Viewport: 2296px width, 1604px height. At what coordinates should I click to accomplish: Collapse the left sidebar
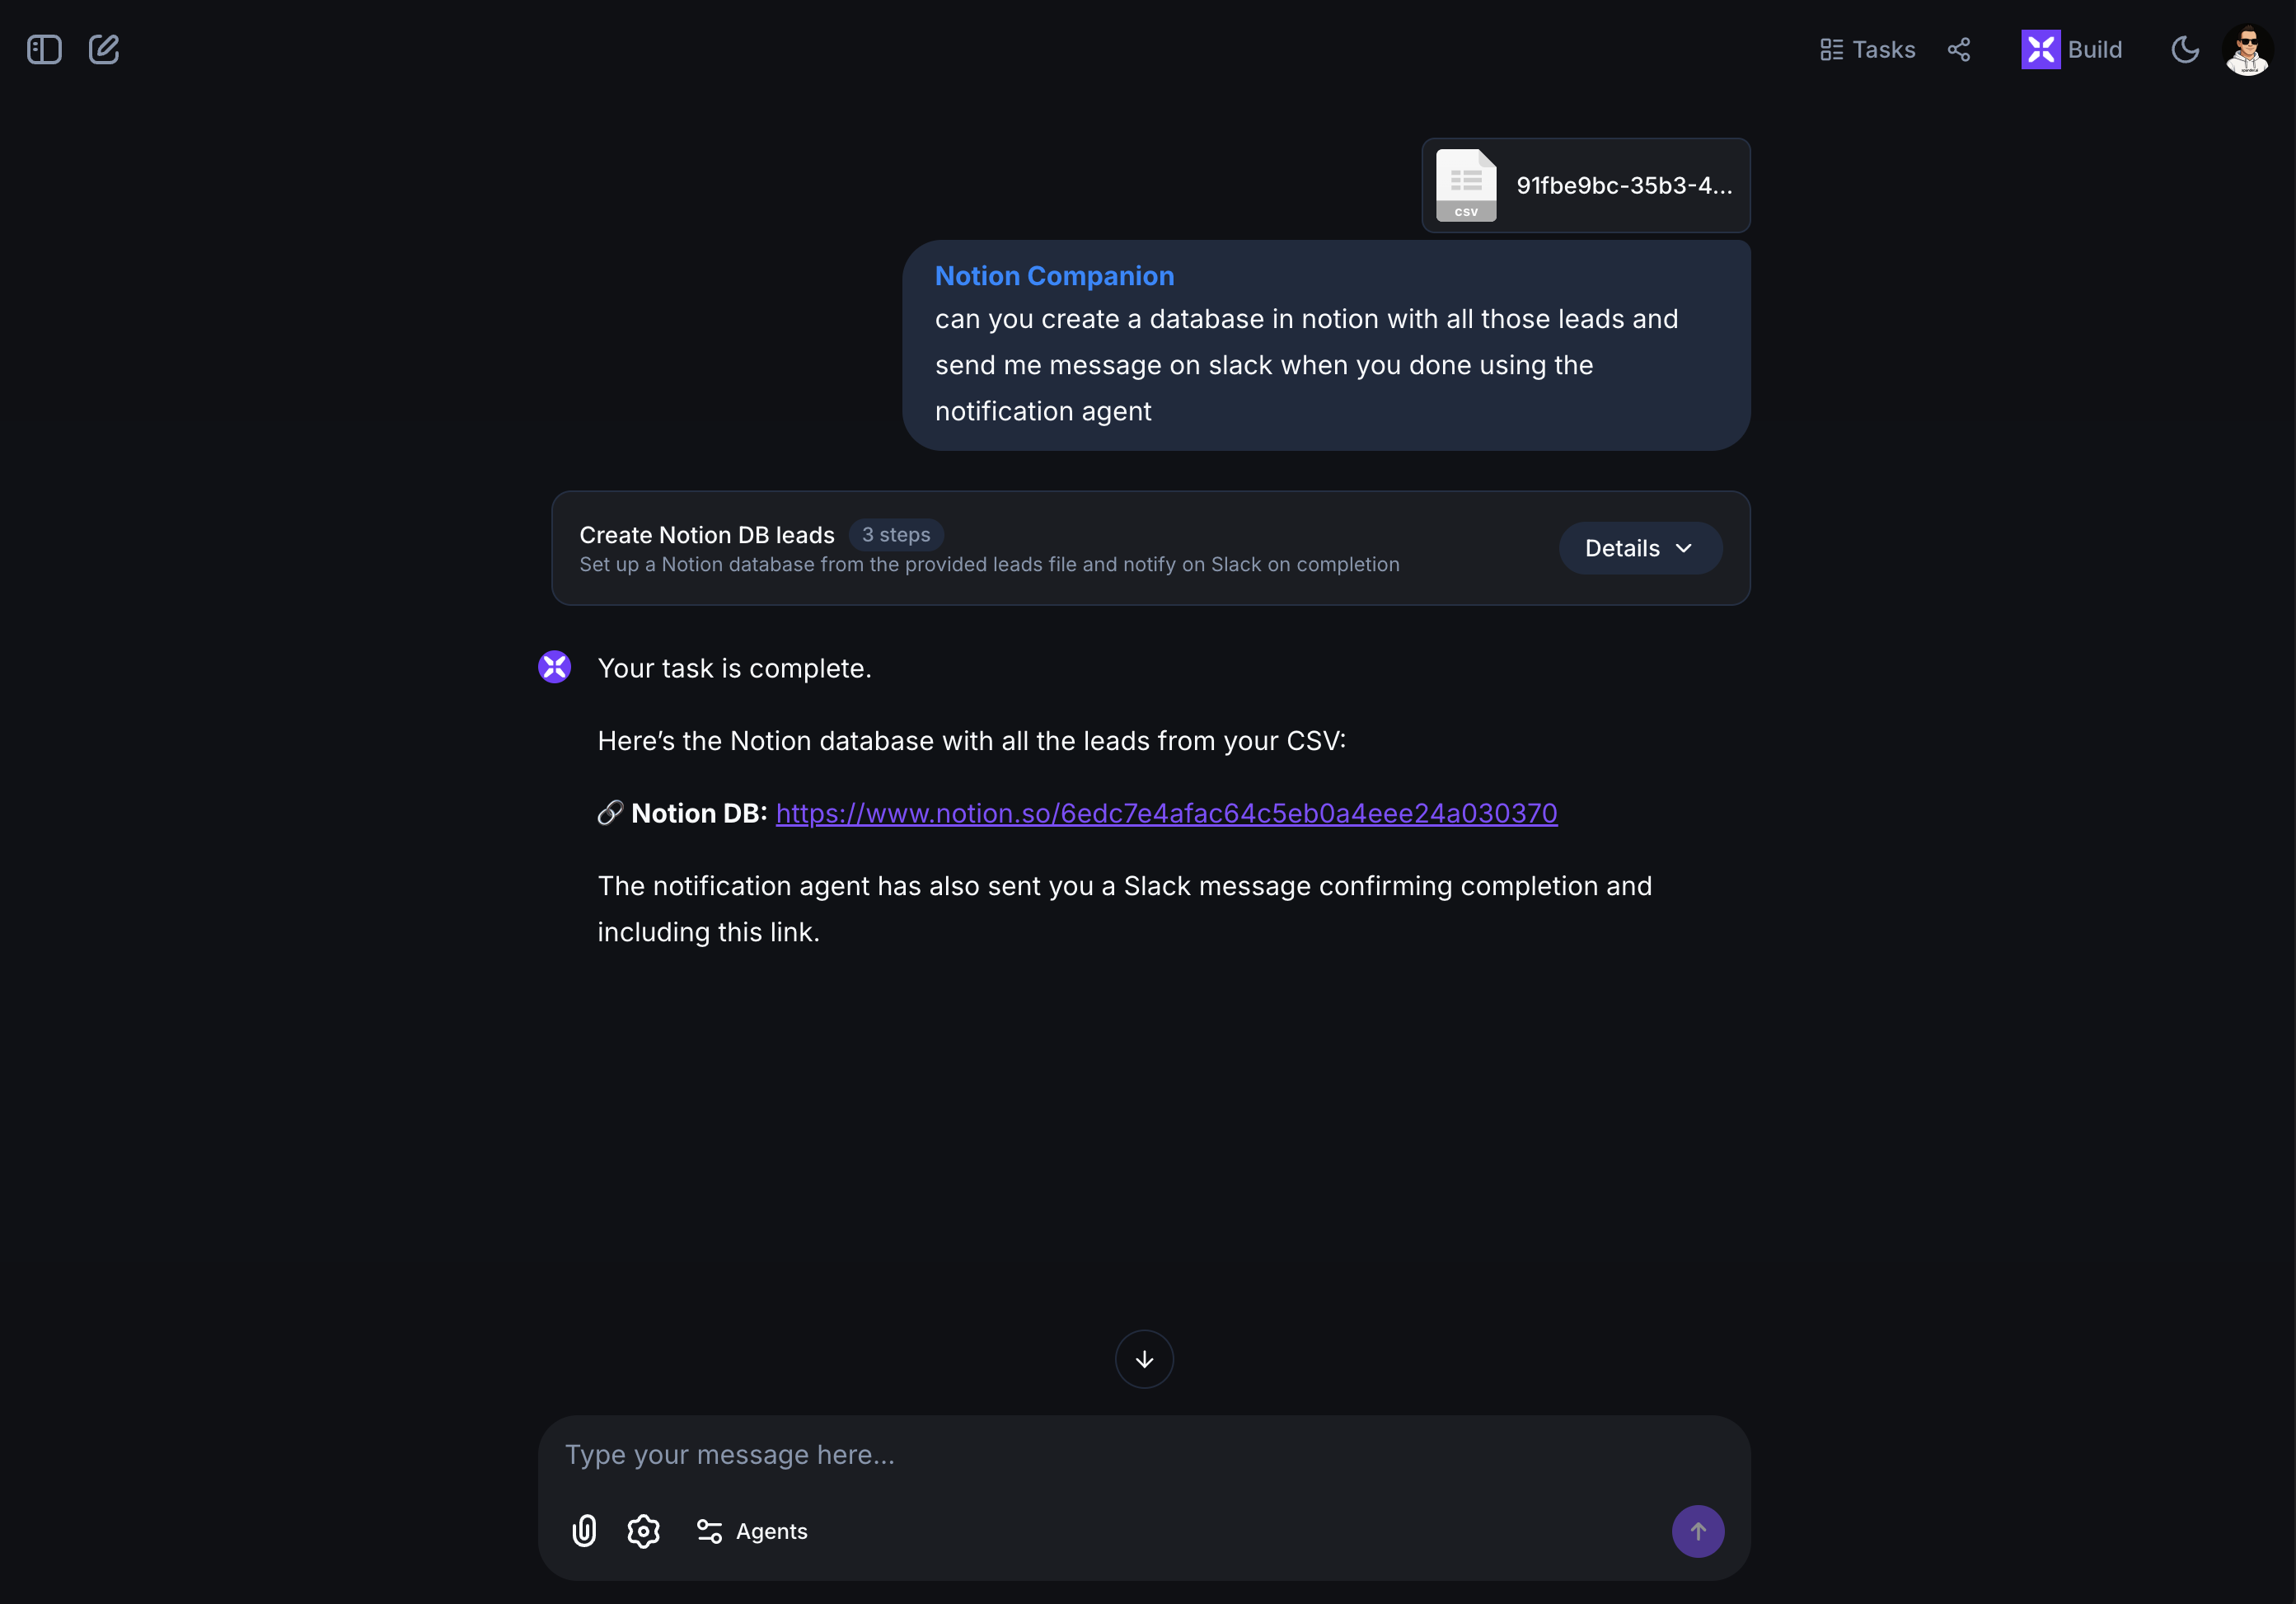point(43,48)
